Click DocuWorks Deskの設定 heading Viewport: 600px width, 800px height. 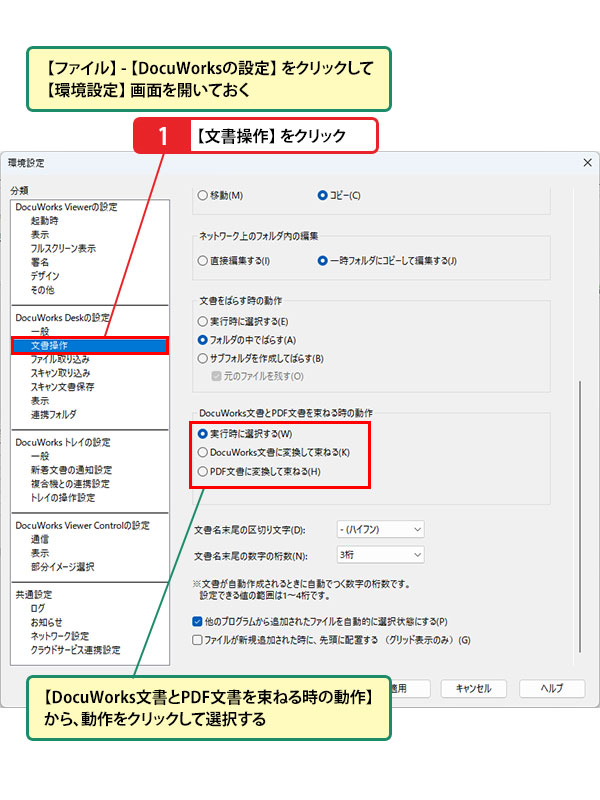(62, 317)
